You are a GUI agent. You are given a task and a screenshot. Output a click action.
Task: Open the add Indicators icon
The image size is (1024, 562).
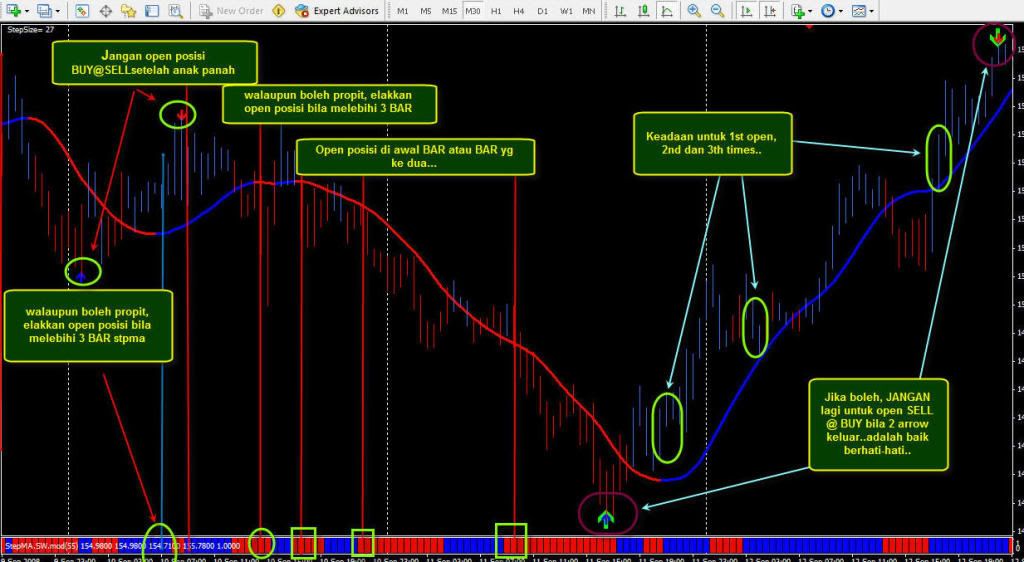click(797, 10)
